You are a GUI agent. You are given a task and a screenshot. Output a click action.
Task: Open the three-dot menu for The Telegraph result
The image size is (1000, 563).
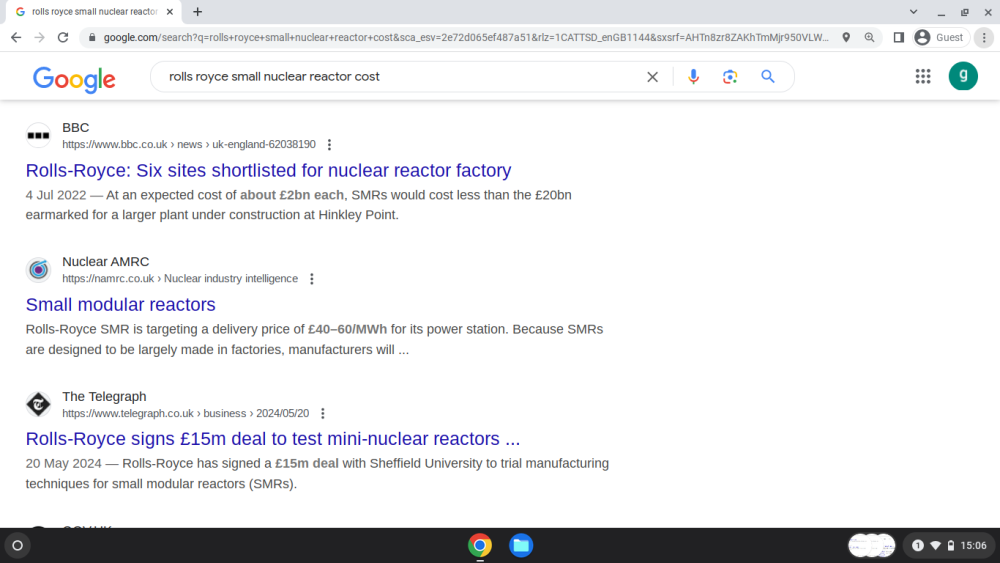(x=323, y=413)
